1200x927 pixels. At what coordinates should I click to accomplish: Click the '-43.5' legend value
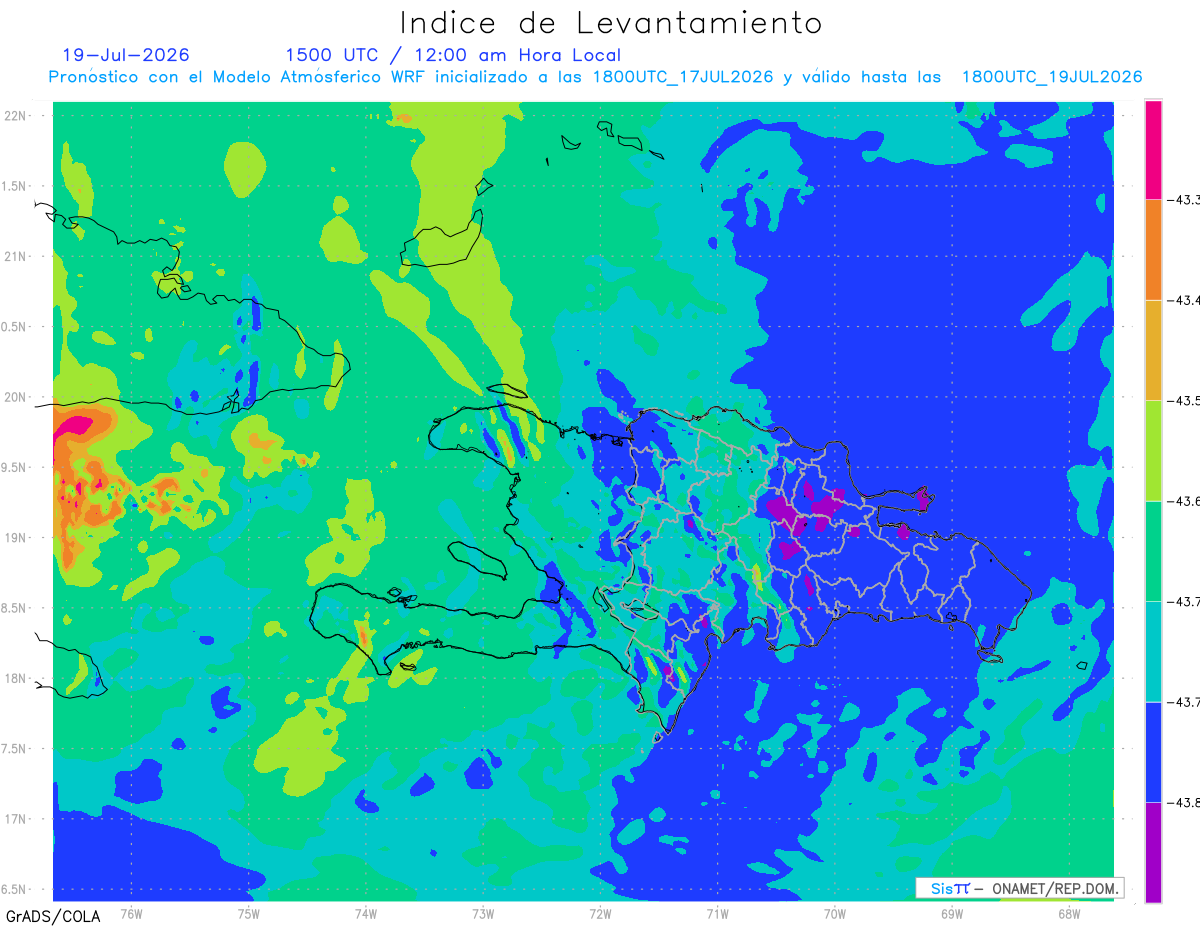pos(1184,401)
